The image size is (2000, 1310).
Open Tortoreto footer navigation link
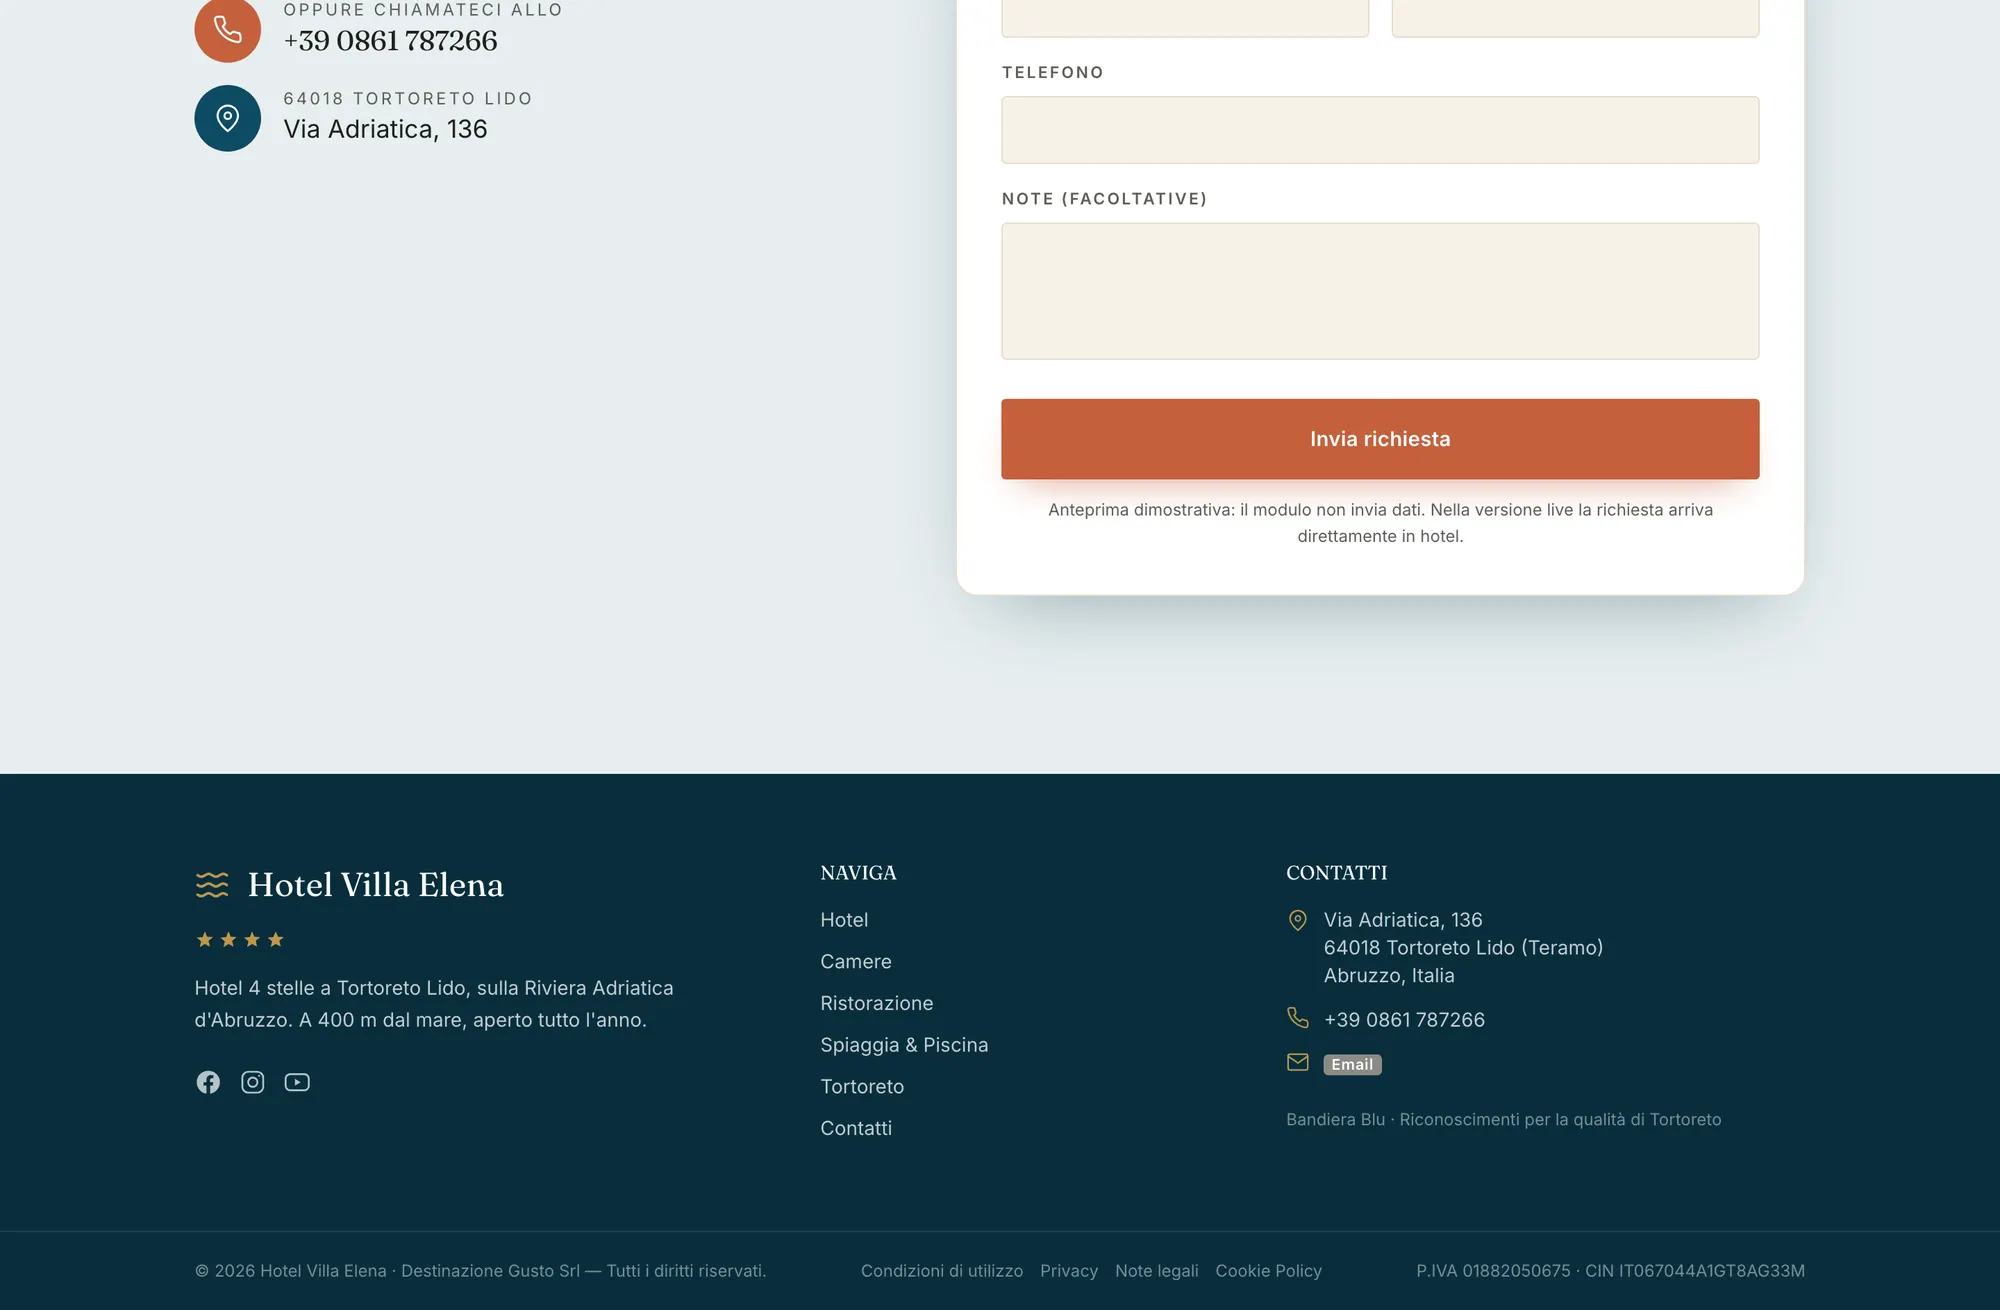pos(862,1086)
